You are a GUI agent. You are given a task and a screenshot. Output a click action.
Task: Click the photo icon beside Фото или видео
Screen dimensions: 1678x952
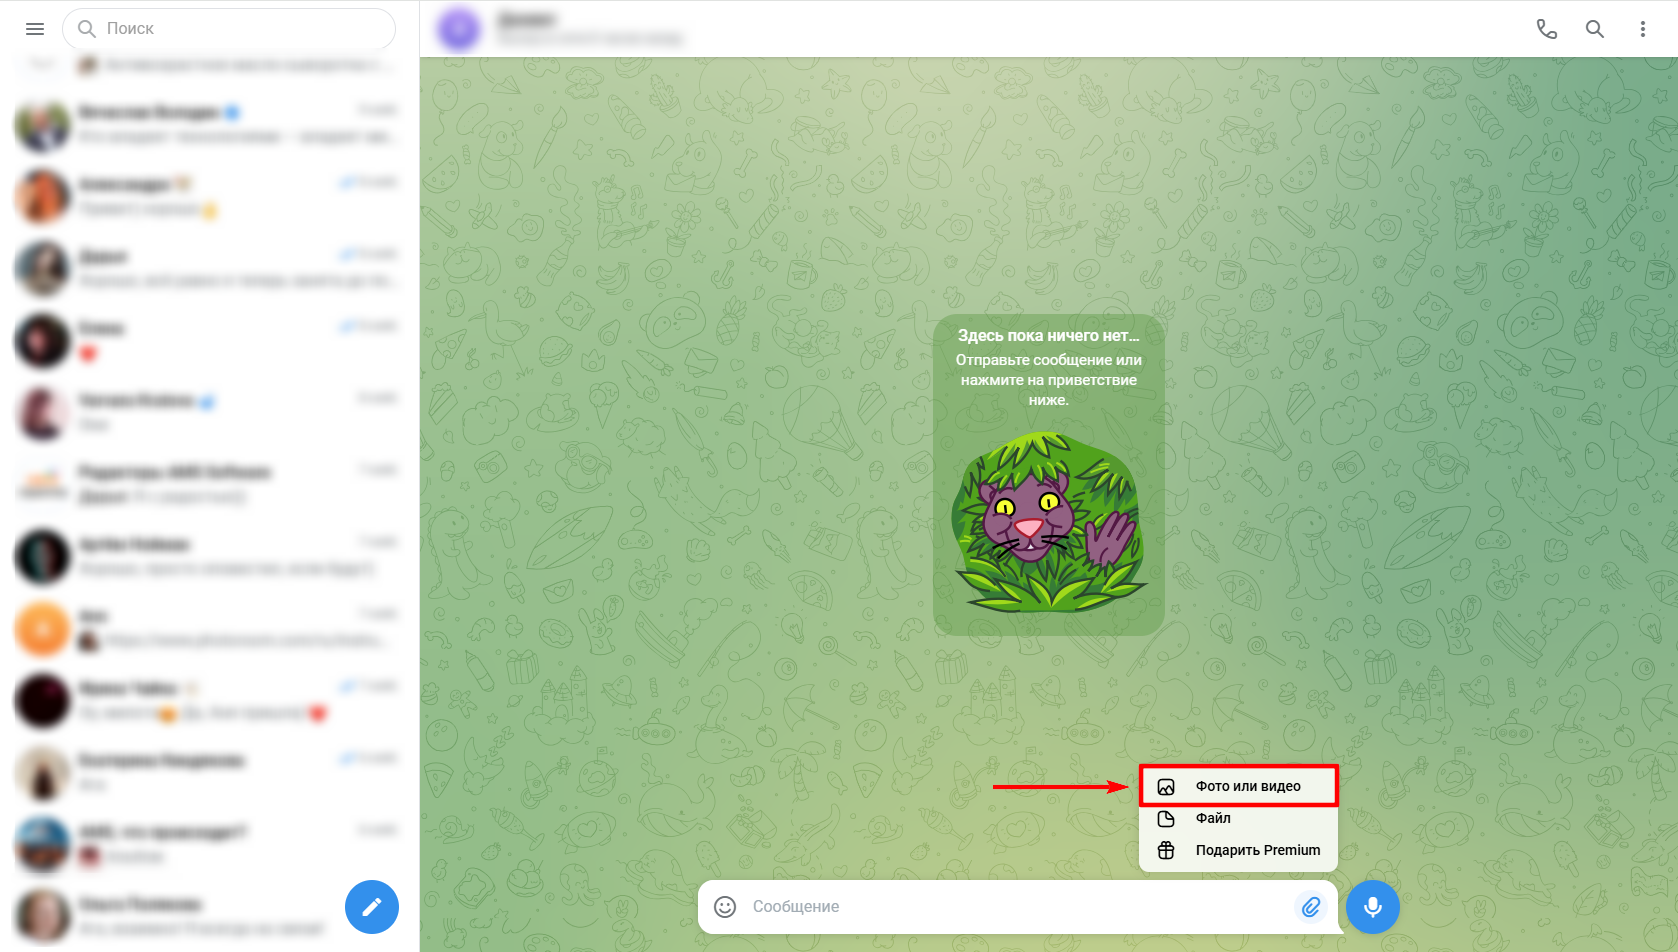[x=1166, y=787]
